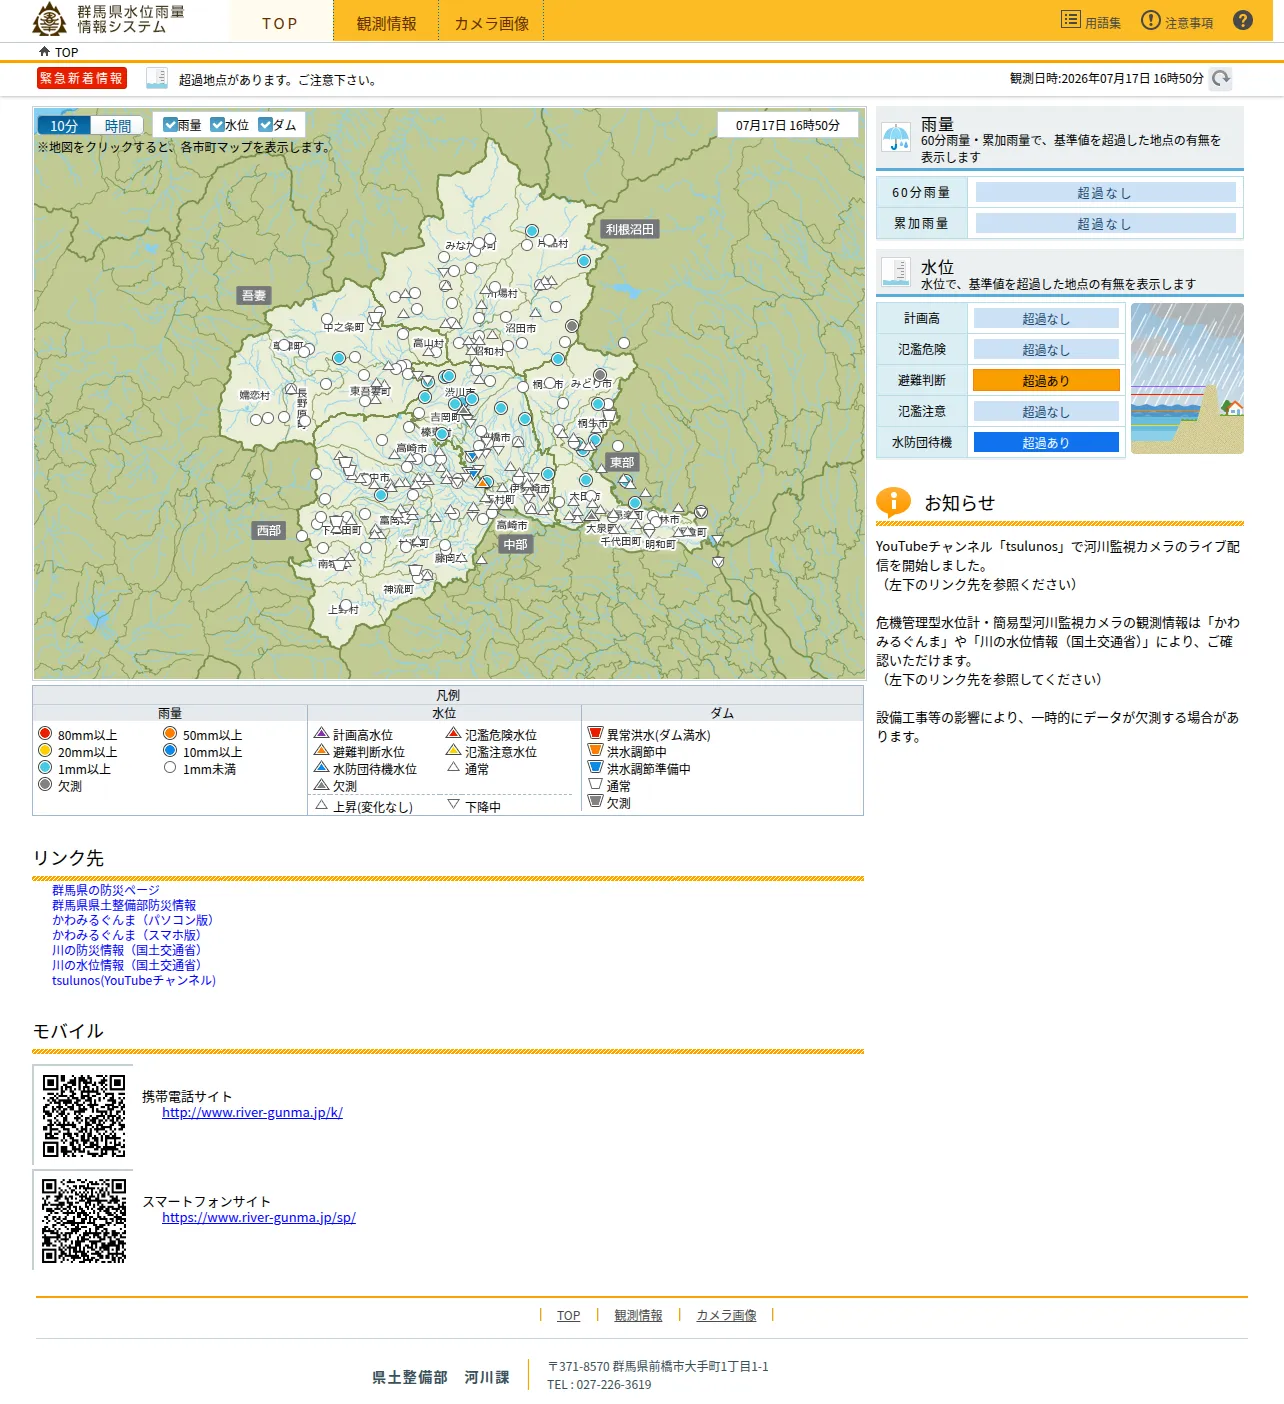Click the rainfall umbrella icon
The image size is (1284, 1404).
click(x=896, y=138)
